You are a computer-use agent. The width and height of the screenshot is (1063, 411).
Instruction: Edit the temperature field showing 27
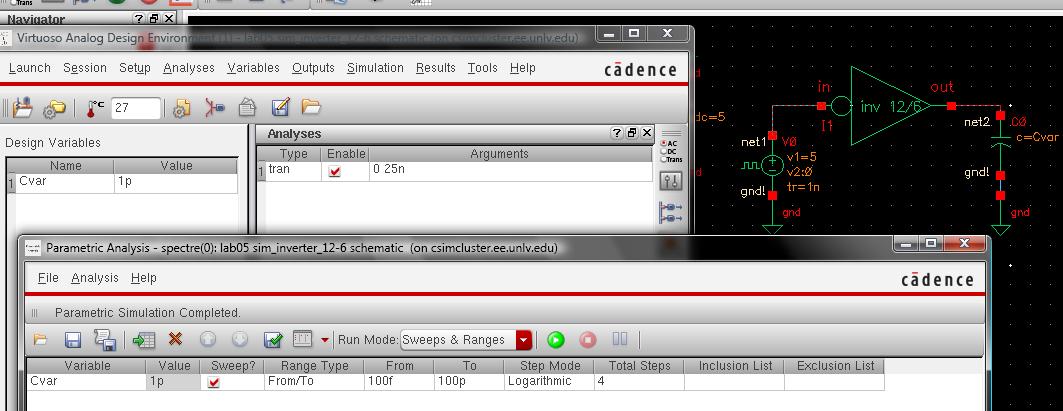(x=136, y=108)
